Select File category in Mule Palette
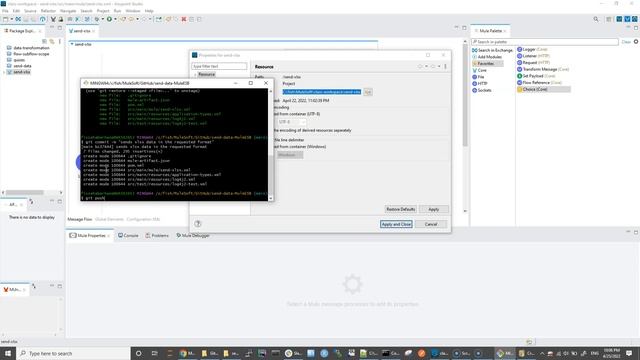The width and height of the screenshot is (640, 360). pos(478,77)
